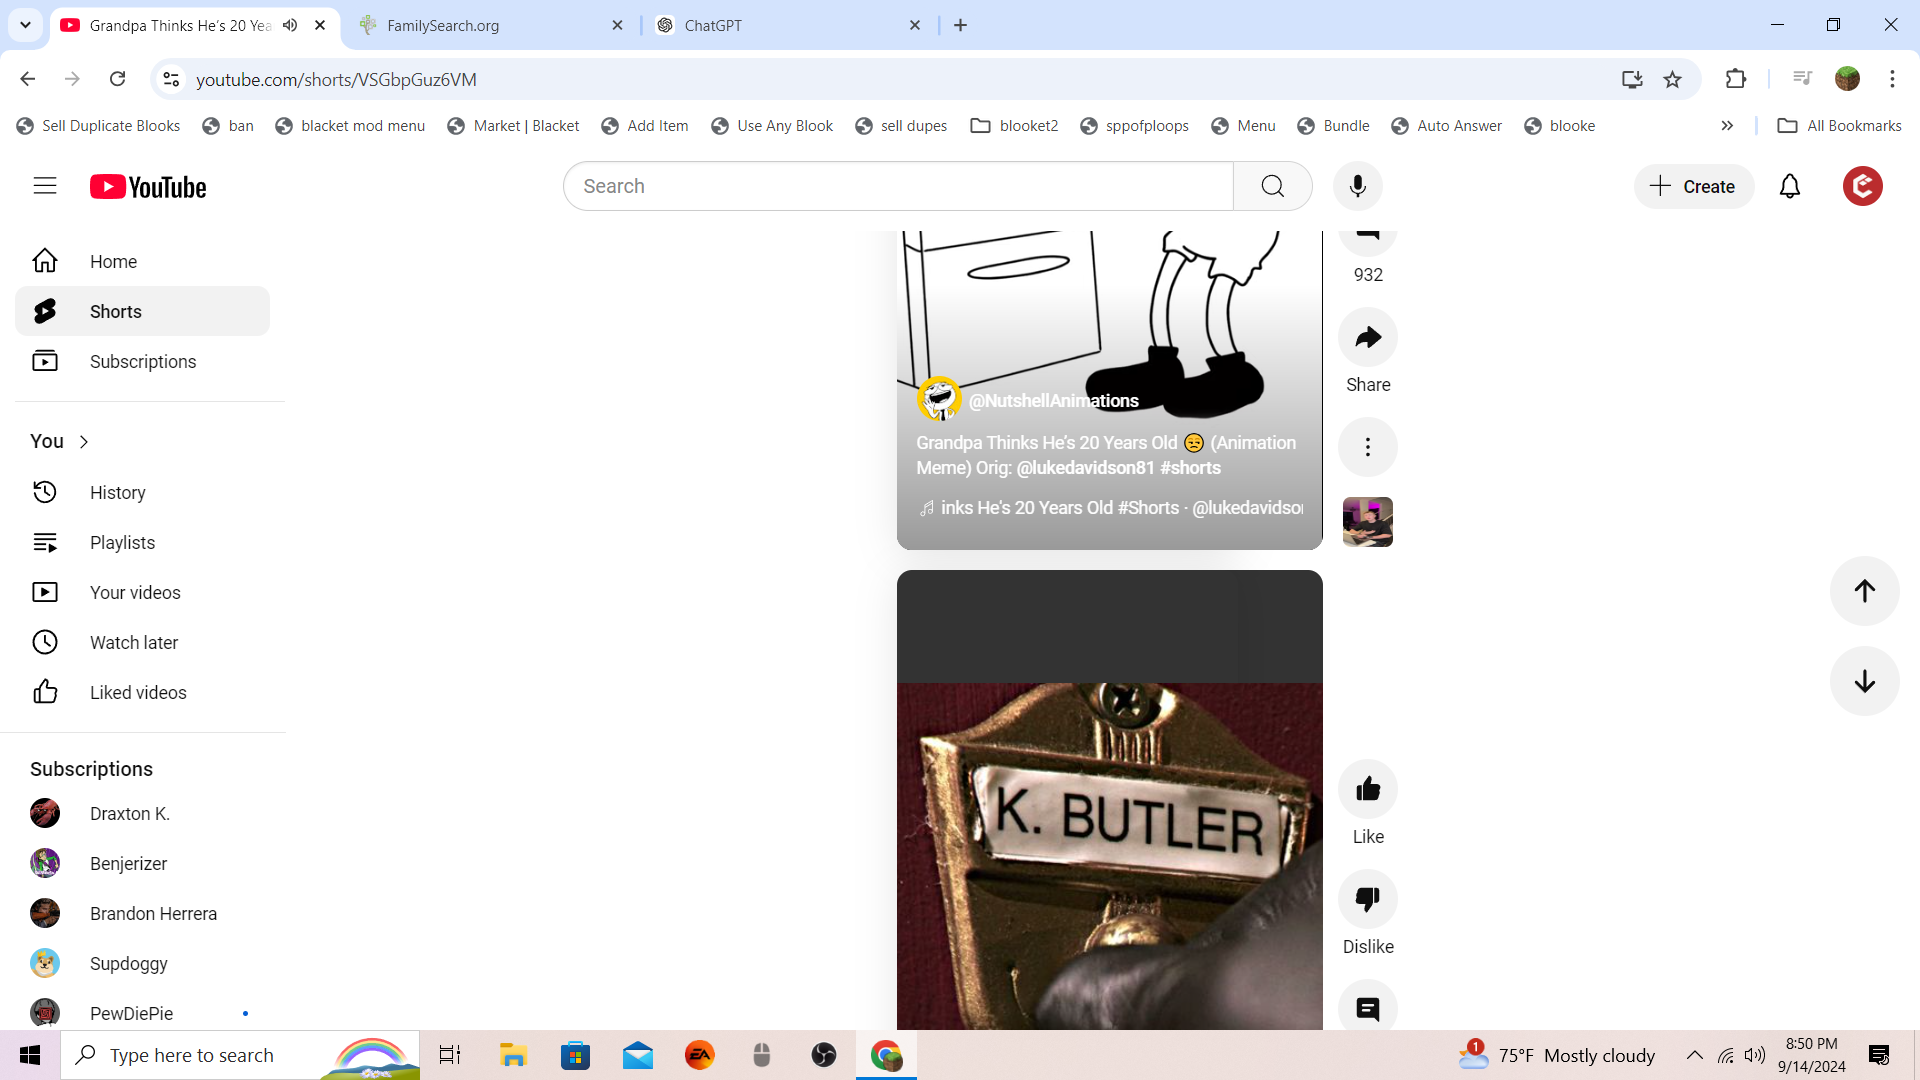Go to the next Short with down arrow
Viewport: 1920px width, 1080px height.
(1864, 682)
